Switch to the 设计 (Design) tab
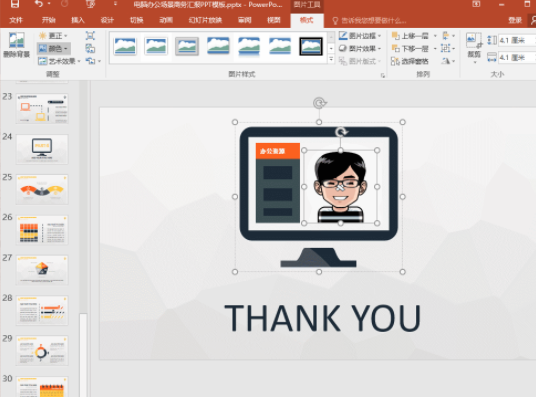536x399 pixels. (107, 20)
